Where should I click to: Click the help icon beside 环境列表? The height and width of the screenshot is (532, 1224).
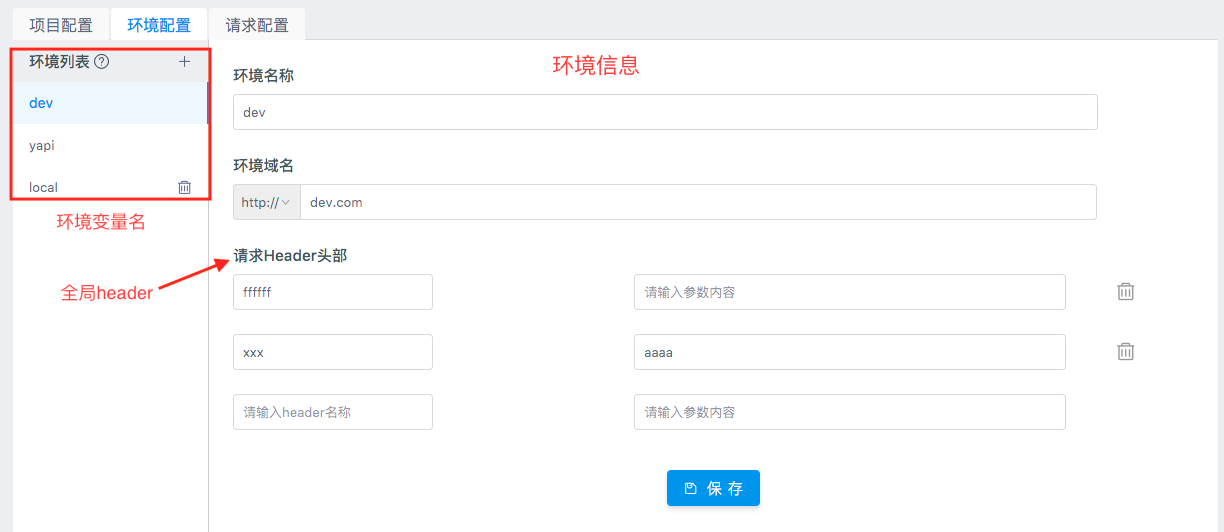click(101, 62)
